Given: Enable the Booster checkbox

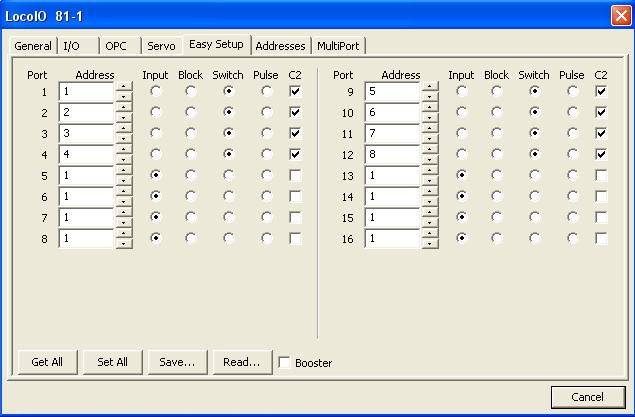Looking at the screenshot, I should (285, 363).
